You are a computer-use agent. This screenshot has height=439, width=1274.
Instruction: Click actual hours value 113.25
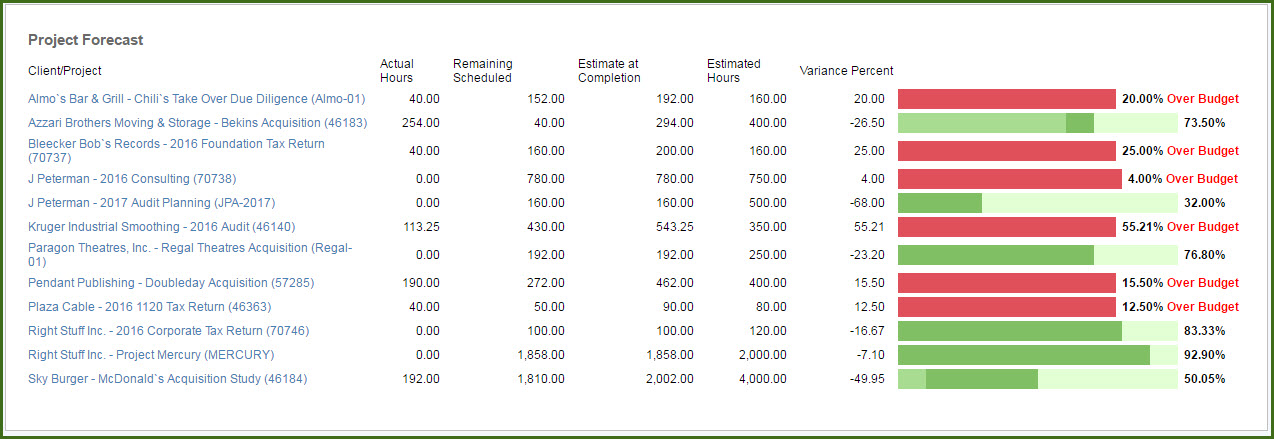[x=421, y=227]
